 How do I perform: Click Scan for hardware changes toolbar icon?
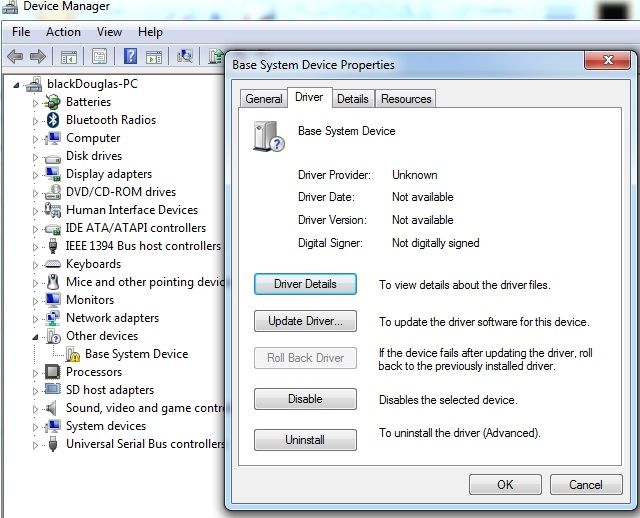184,56
